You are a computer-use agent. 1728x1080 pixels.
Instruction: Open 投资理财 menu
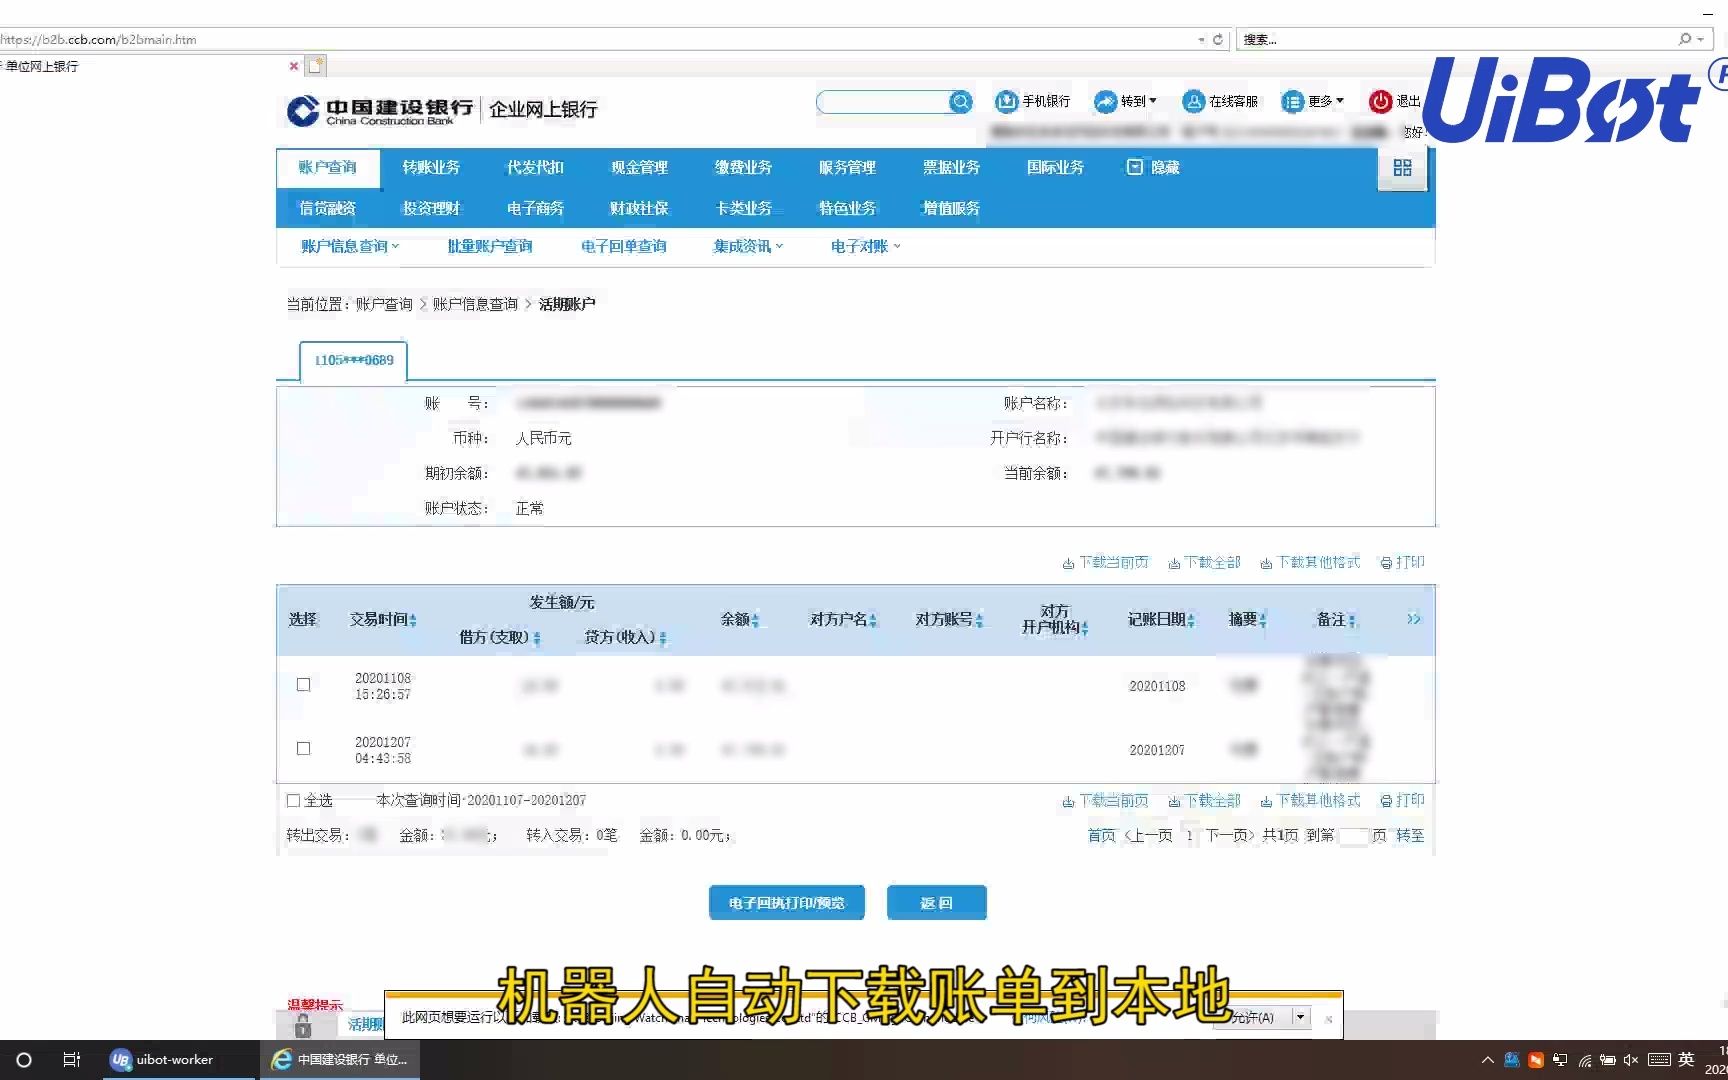(431, 208)
